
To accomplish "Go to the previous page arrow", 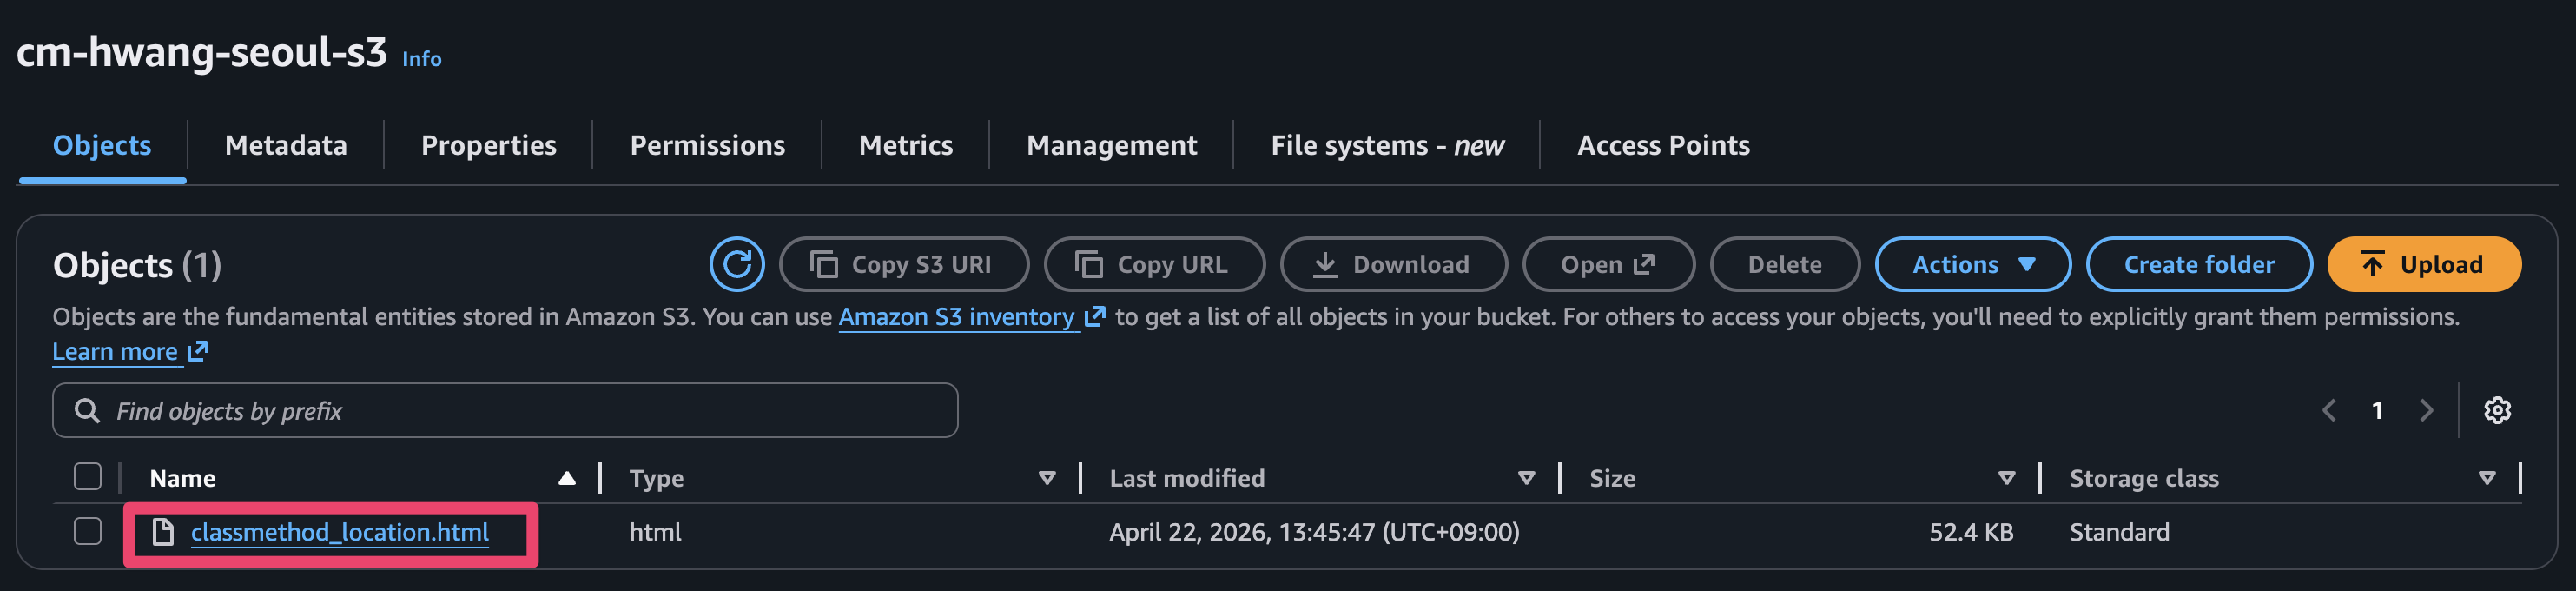I will (2329, 410).
